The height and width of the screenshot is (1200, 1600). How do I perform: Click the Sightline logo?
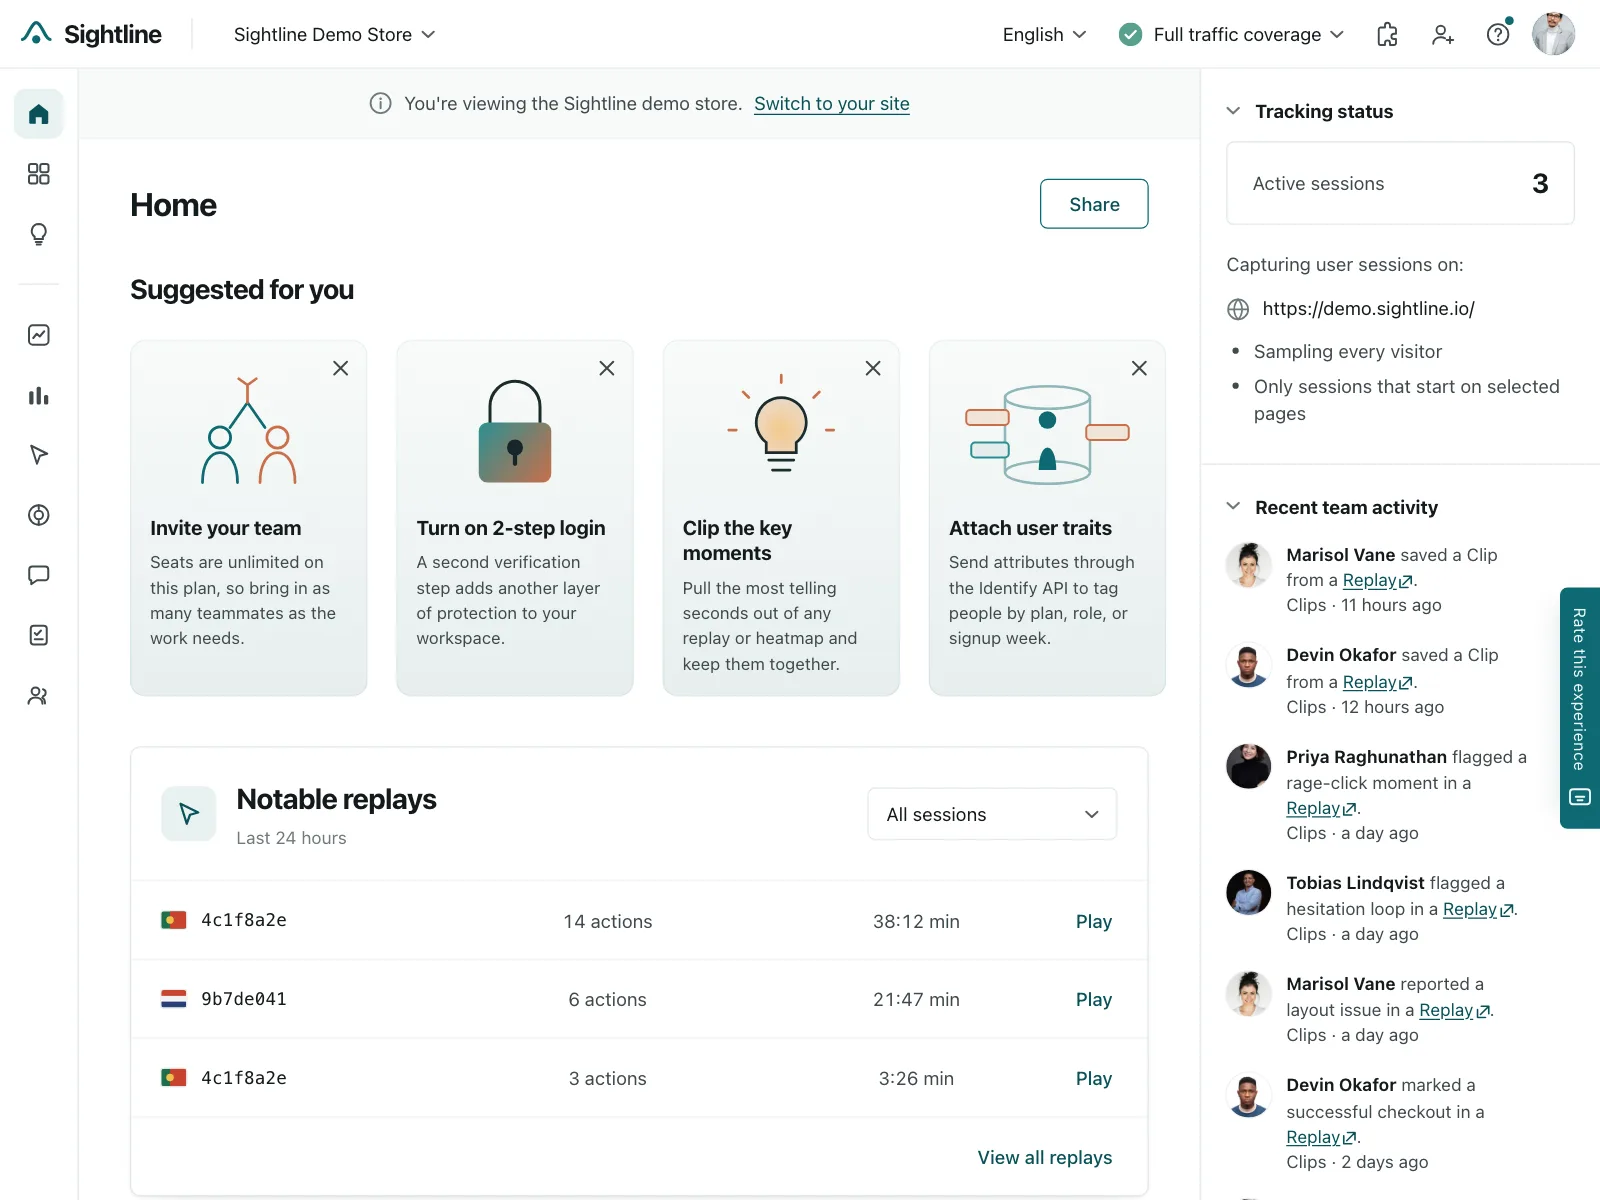click(91, 34)
